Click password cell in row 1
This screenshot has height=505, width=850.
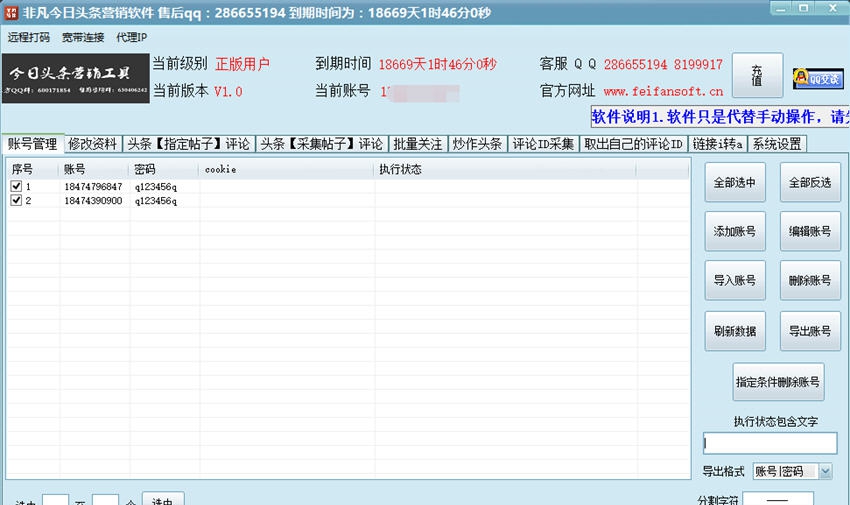pos(156,186)
